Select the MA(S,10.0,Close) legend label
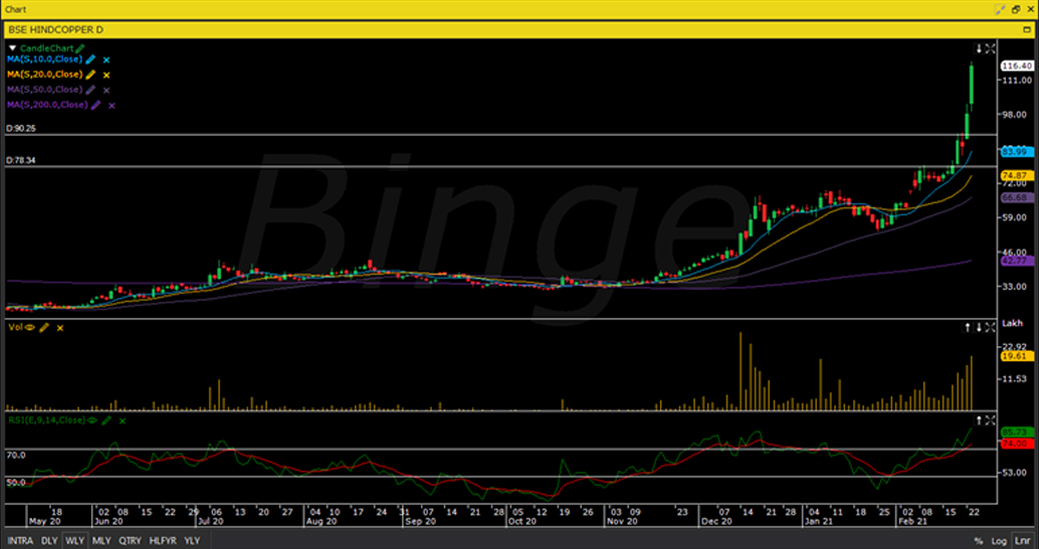The width and height of the screenshot is (1039, 549). pos(44,60)
